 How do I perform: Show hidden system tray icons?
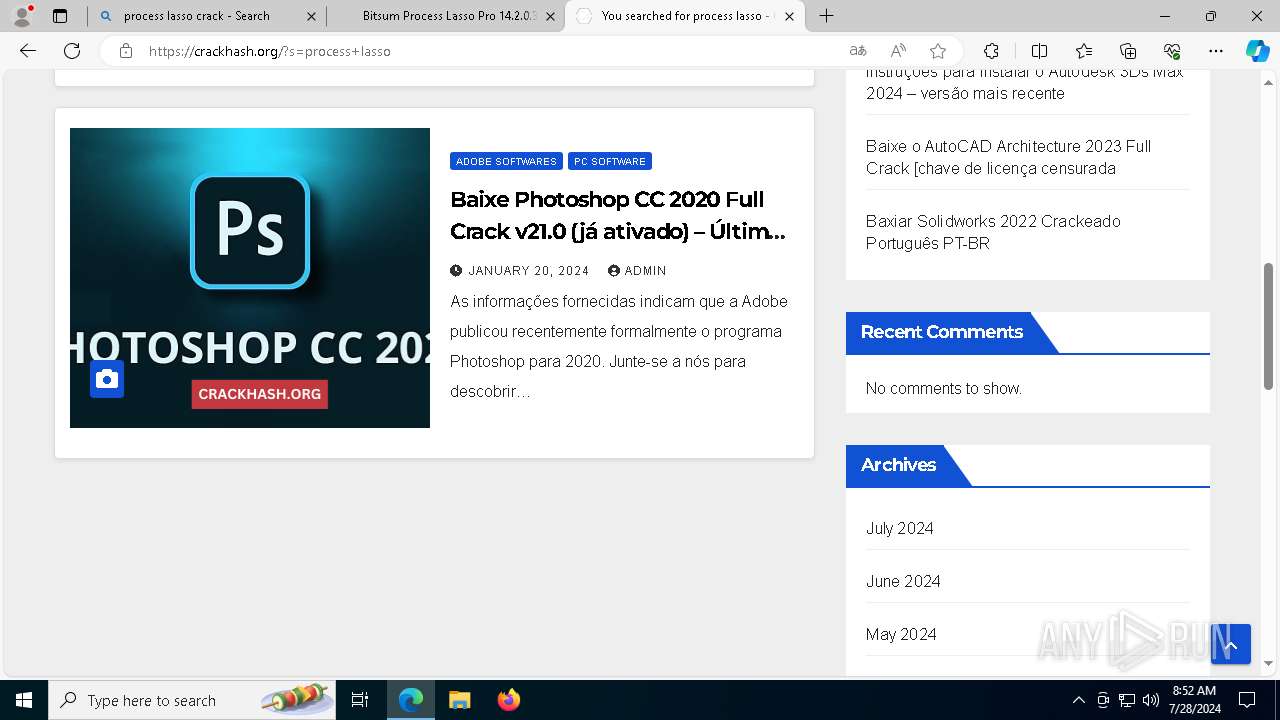[x=1078, y=700]
